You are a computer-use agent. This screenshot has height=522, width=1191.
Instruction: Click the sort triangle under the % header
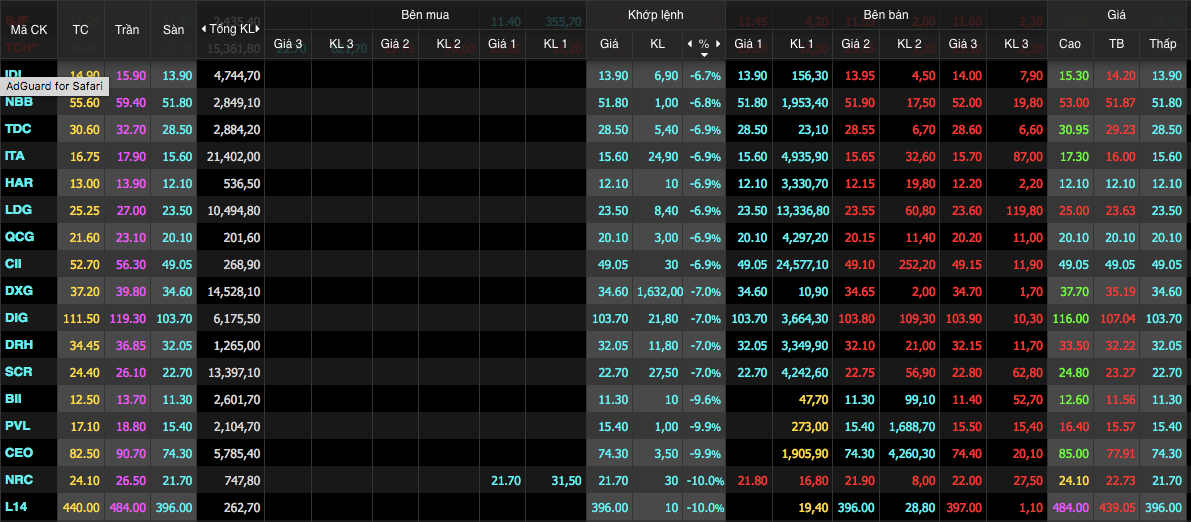pos(704,56)
